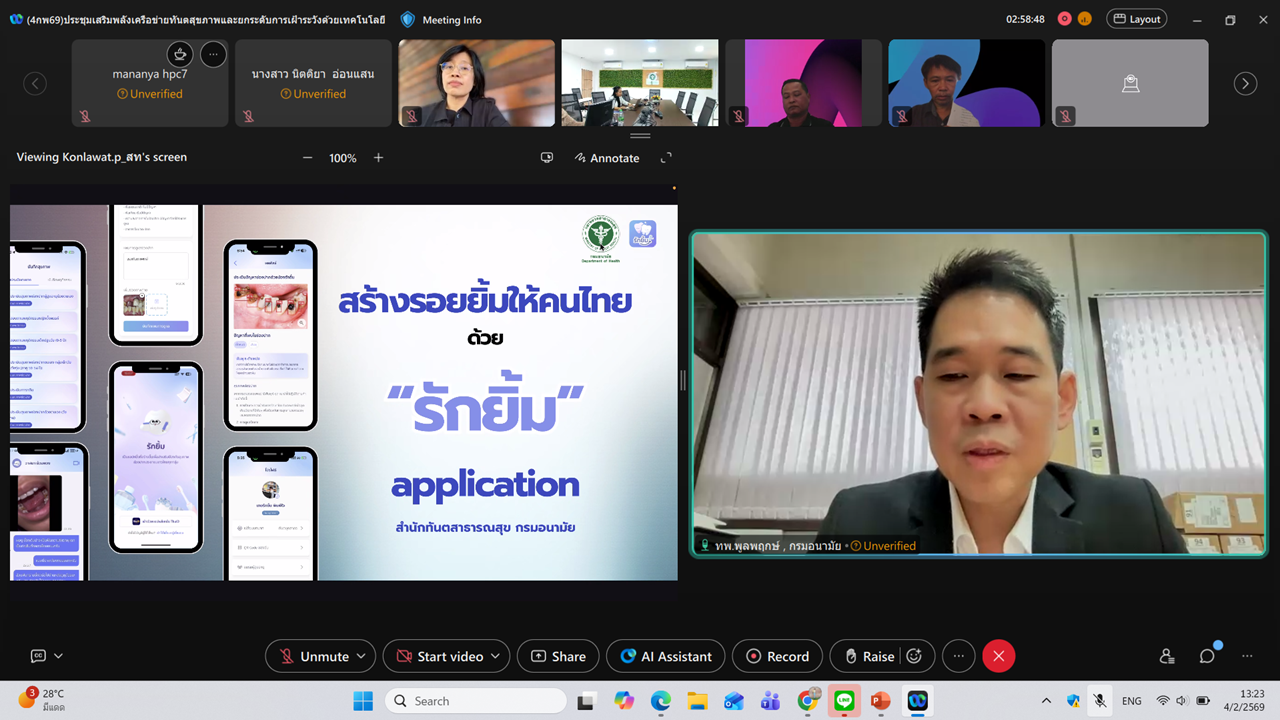Zoom in shared screen with plus button
The height and width of the screenshot is (720, 1280).
click(x=378, y=158)
